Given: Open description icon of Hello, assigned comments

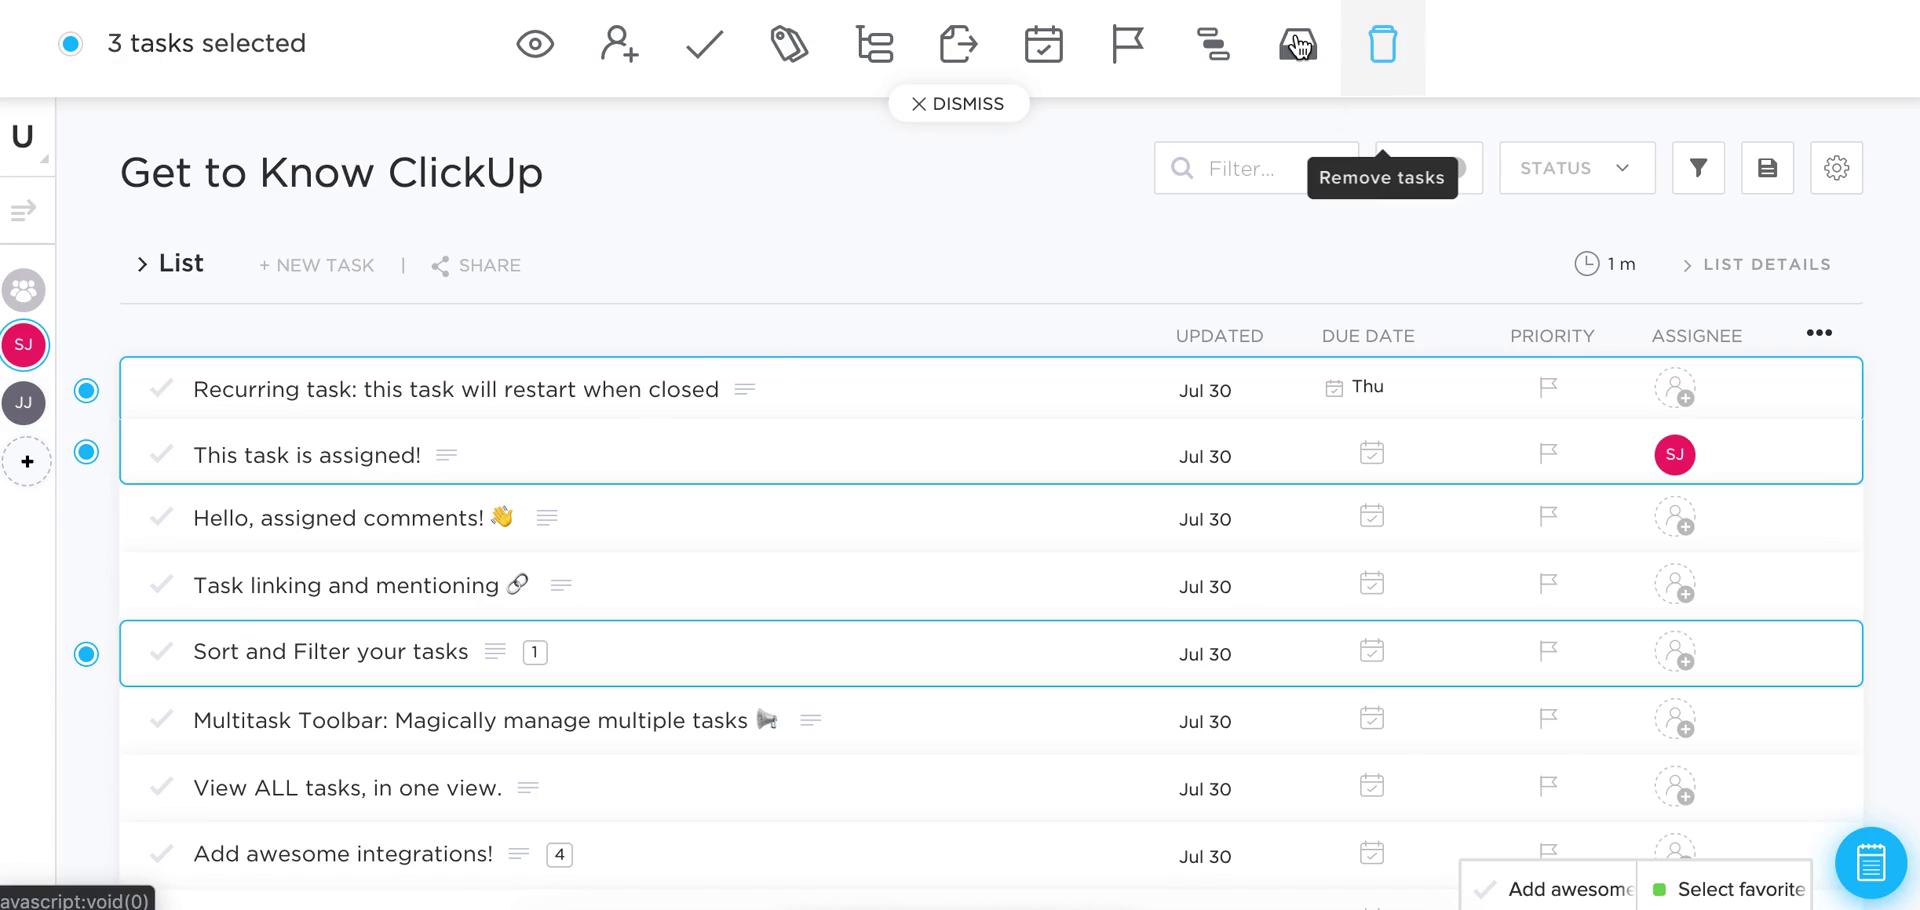Looking at the screenshot, I should 547,518.
